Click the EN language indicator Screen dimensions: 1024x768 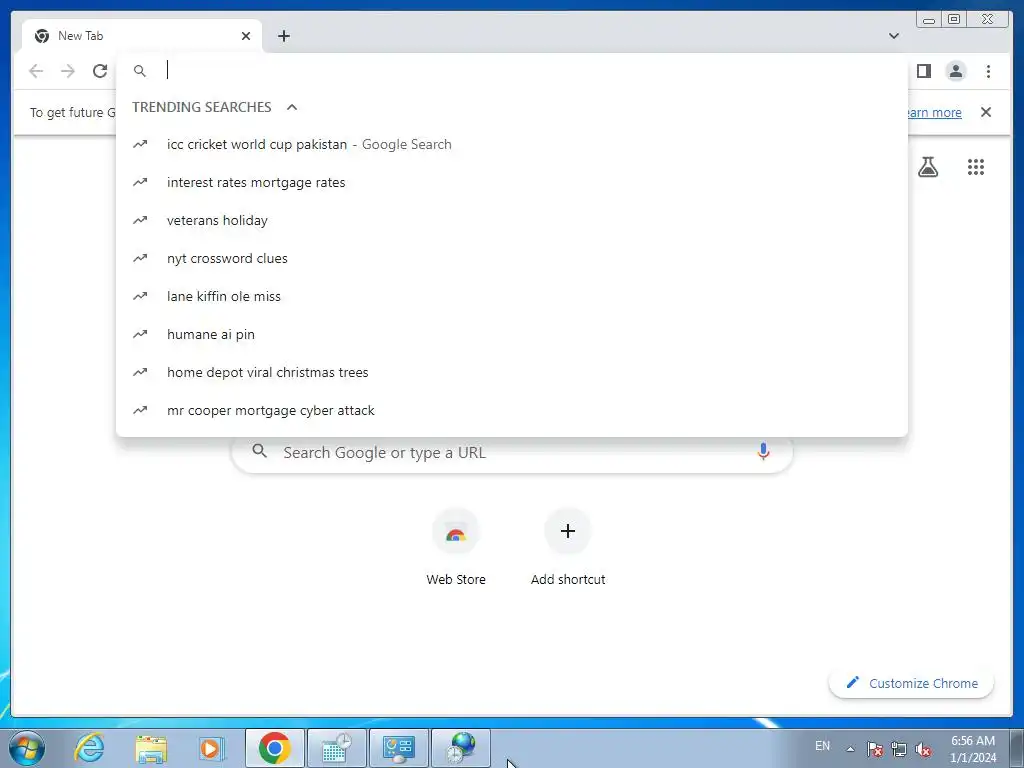click(823, 746)
